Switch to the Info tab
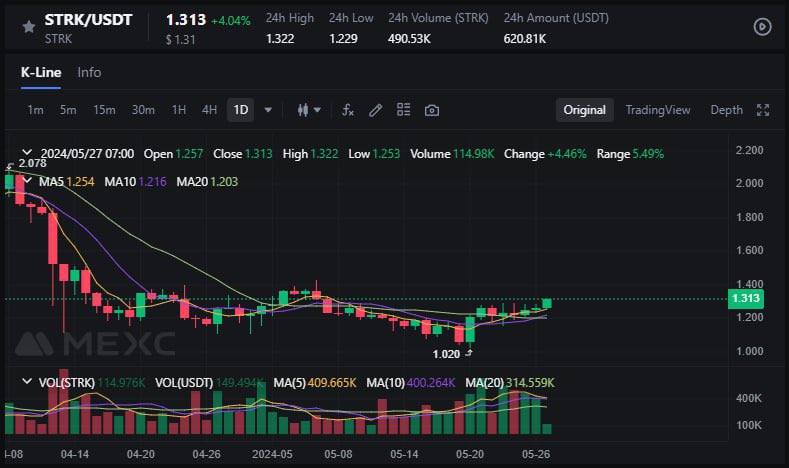 point(89,72)
